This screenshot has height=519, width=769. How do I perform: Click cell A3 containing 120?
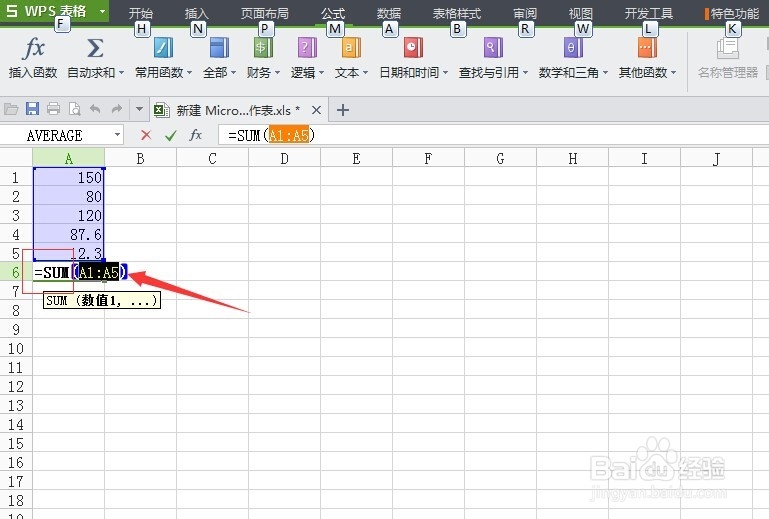[69, 215]
